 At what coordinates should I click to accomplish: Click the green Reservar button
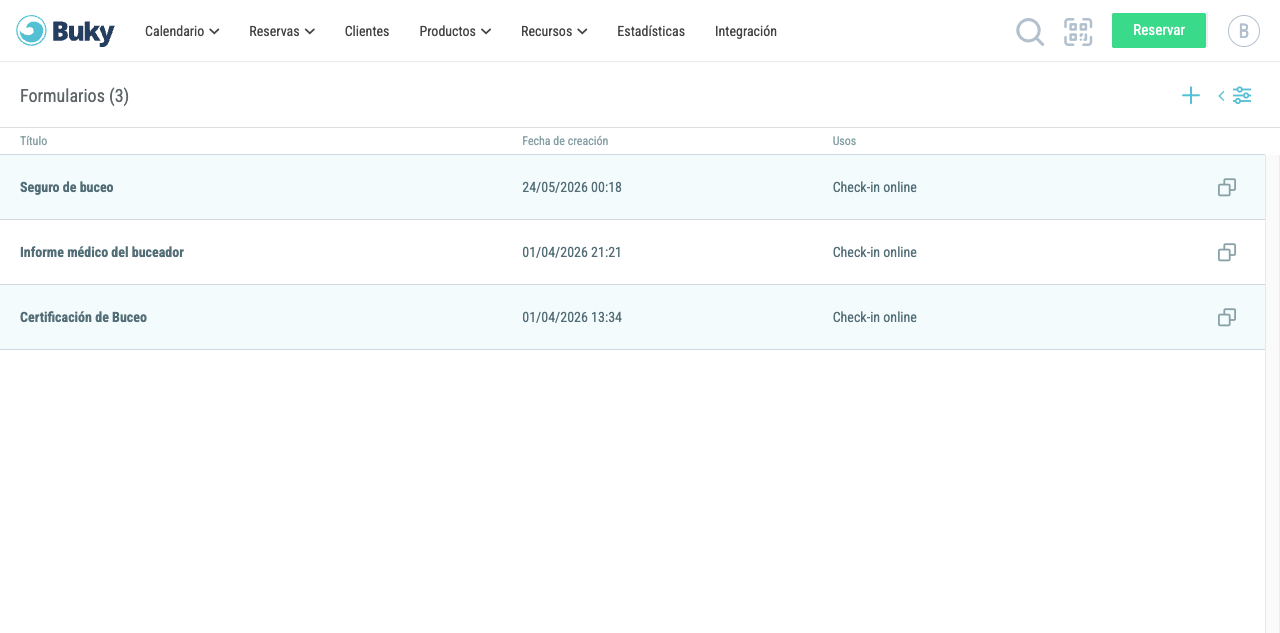point(1159,30)
